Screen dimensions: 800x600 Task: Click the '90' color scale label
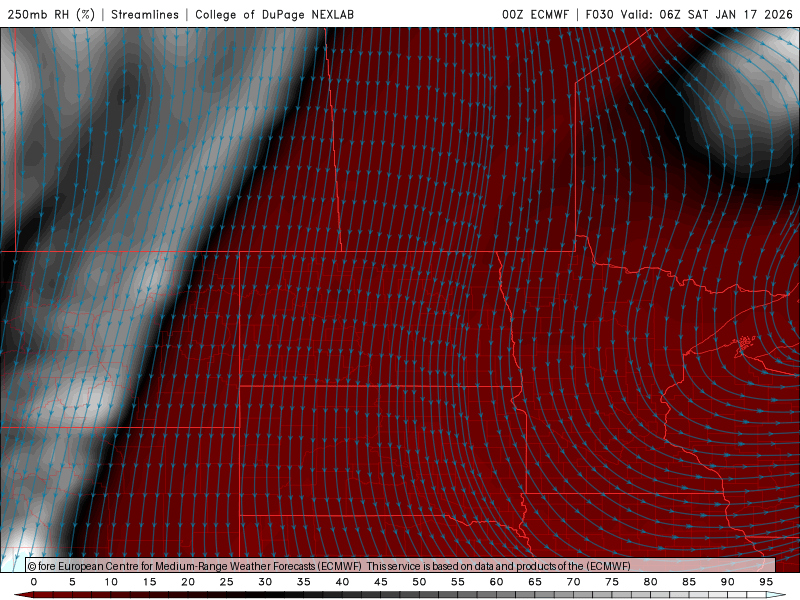(x=728, y=582)
